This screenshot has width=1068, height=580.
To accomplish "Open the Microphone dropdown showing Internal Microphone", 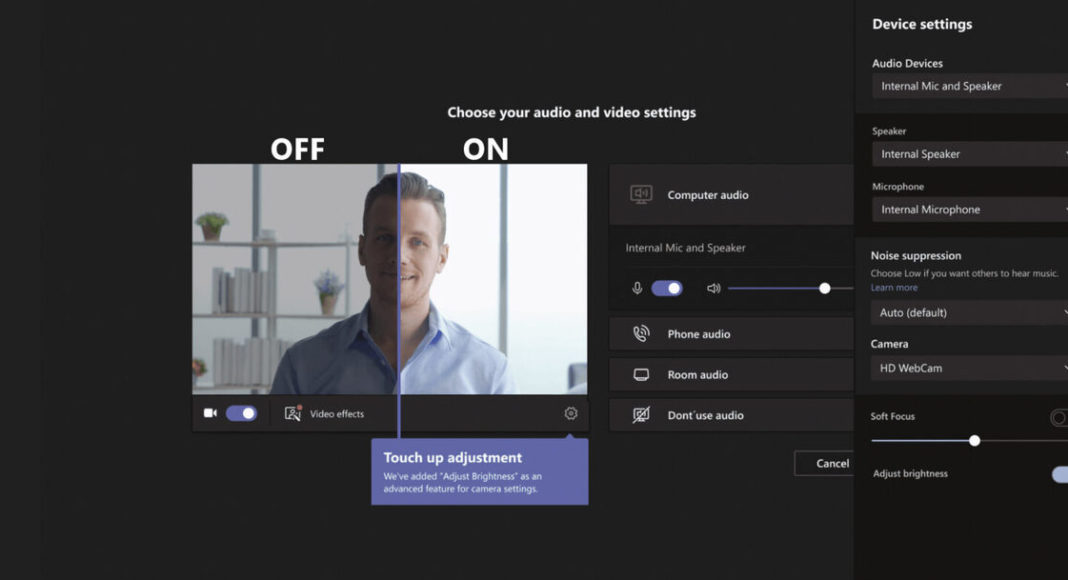I will (x=970, y=210).
